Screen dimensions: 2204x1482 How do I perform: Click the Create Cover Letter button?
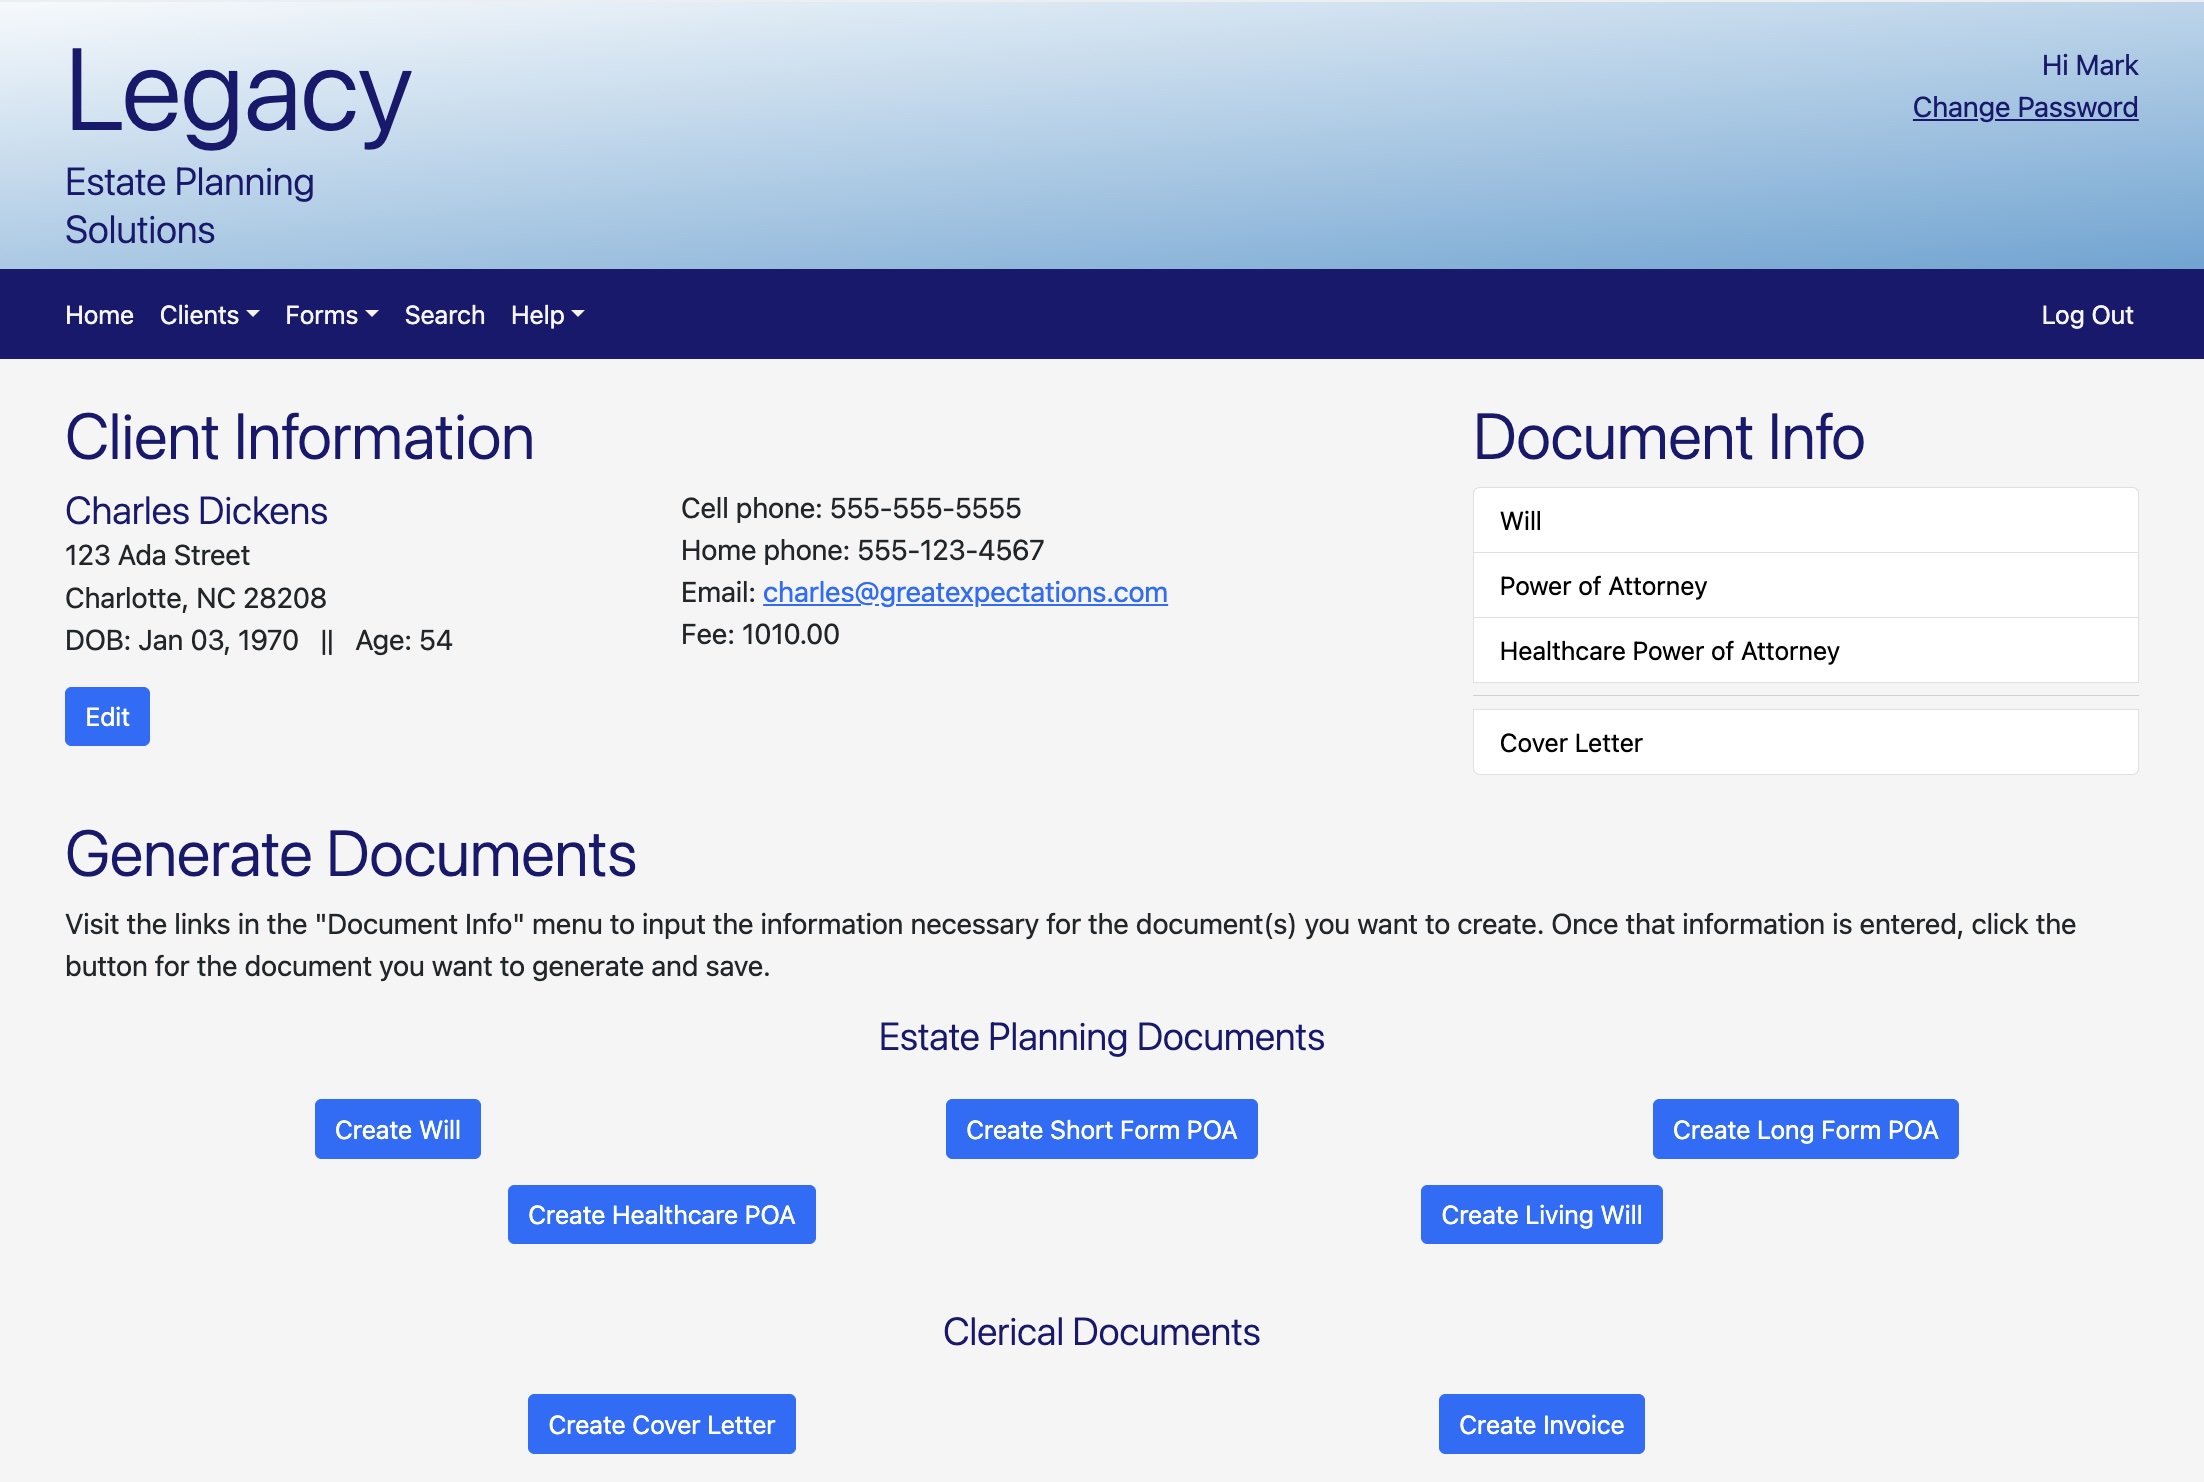click(x=661, y=1424)
